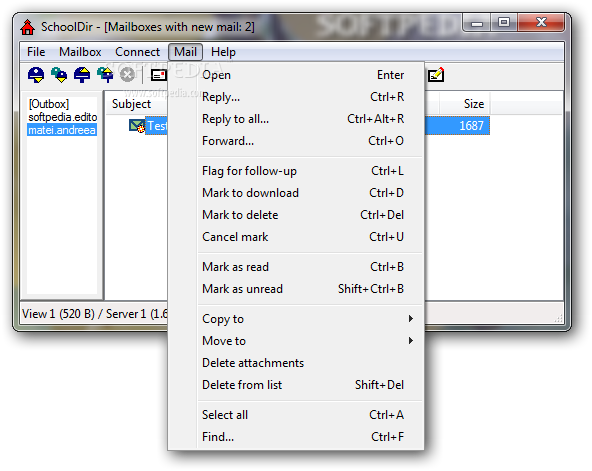
Task: Open the Help menu
Action: [x=223, y=52]
